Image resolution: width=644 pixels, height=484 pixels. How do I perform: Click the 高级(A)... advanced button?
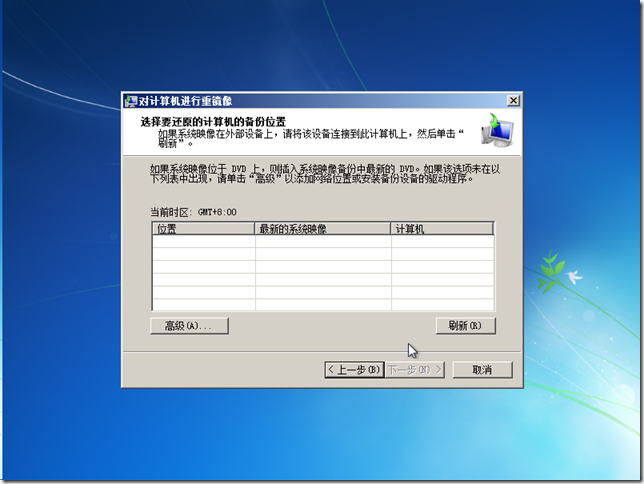pyautogui.click(x=189, y=326)
